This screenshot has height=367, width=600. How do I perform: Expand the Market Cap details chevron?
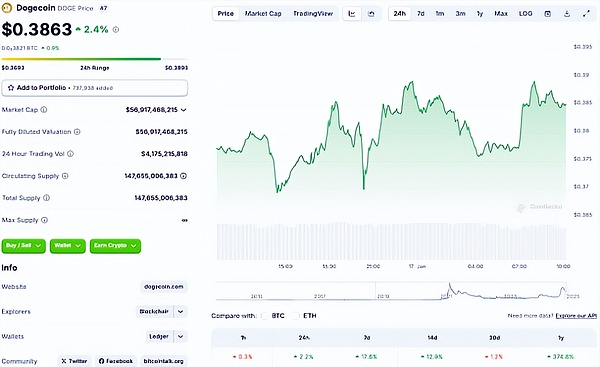coord(184,110)
